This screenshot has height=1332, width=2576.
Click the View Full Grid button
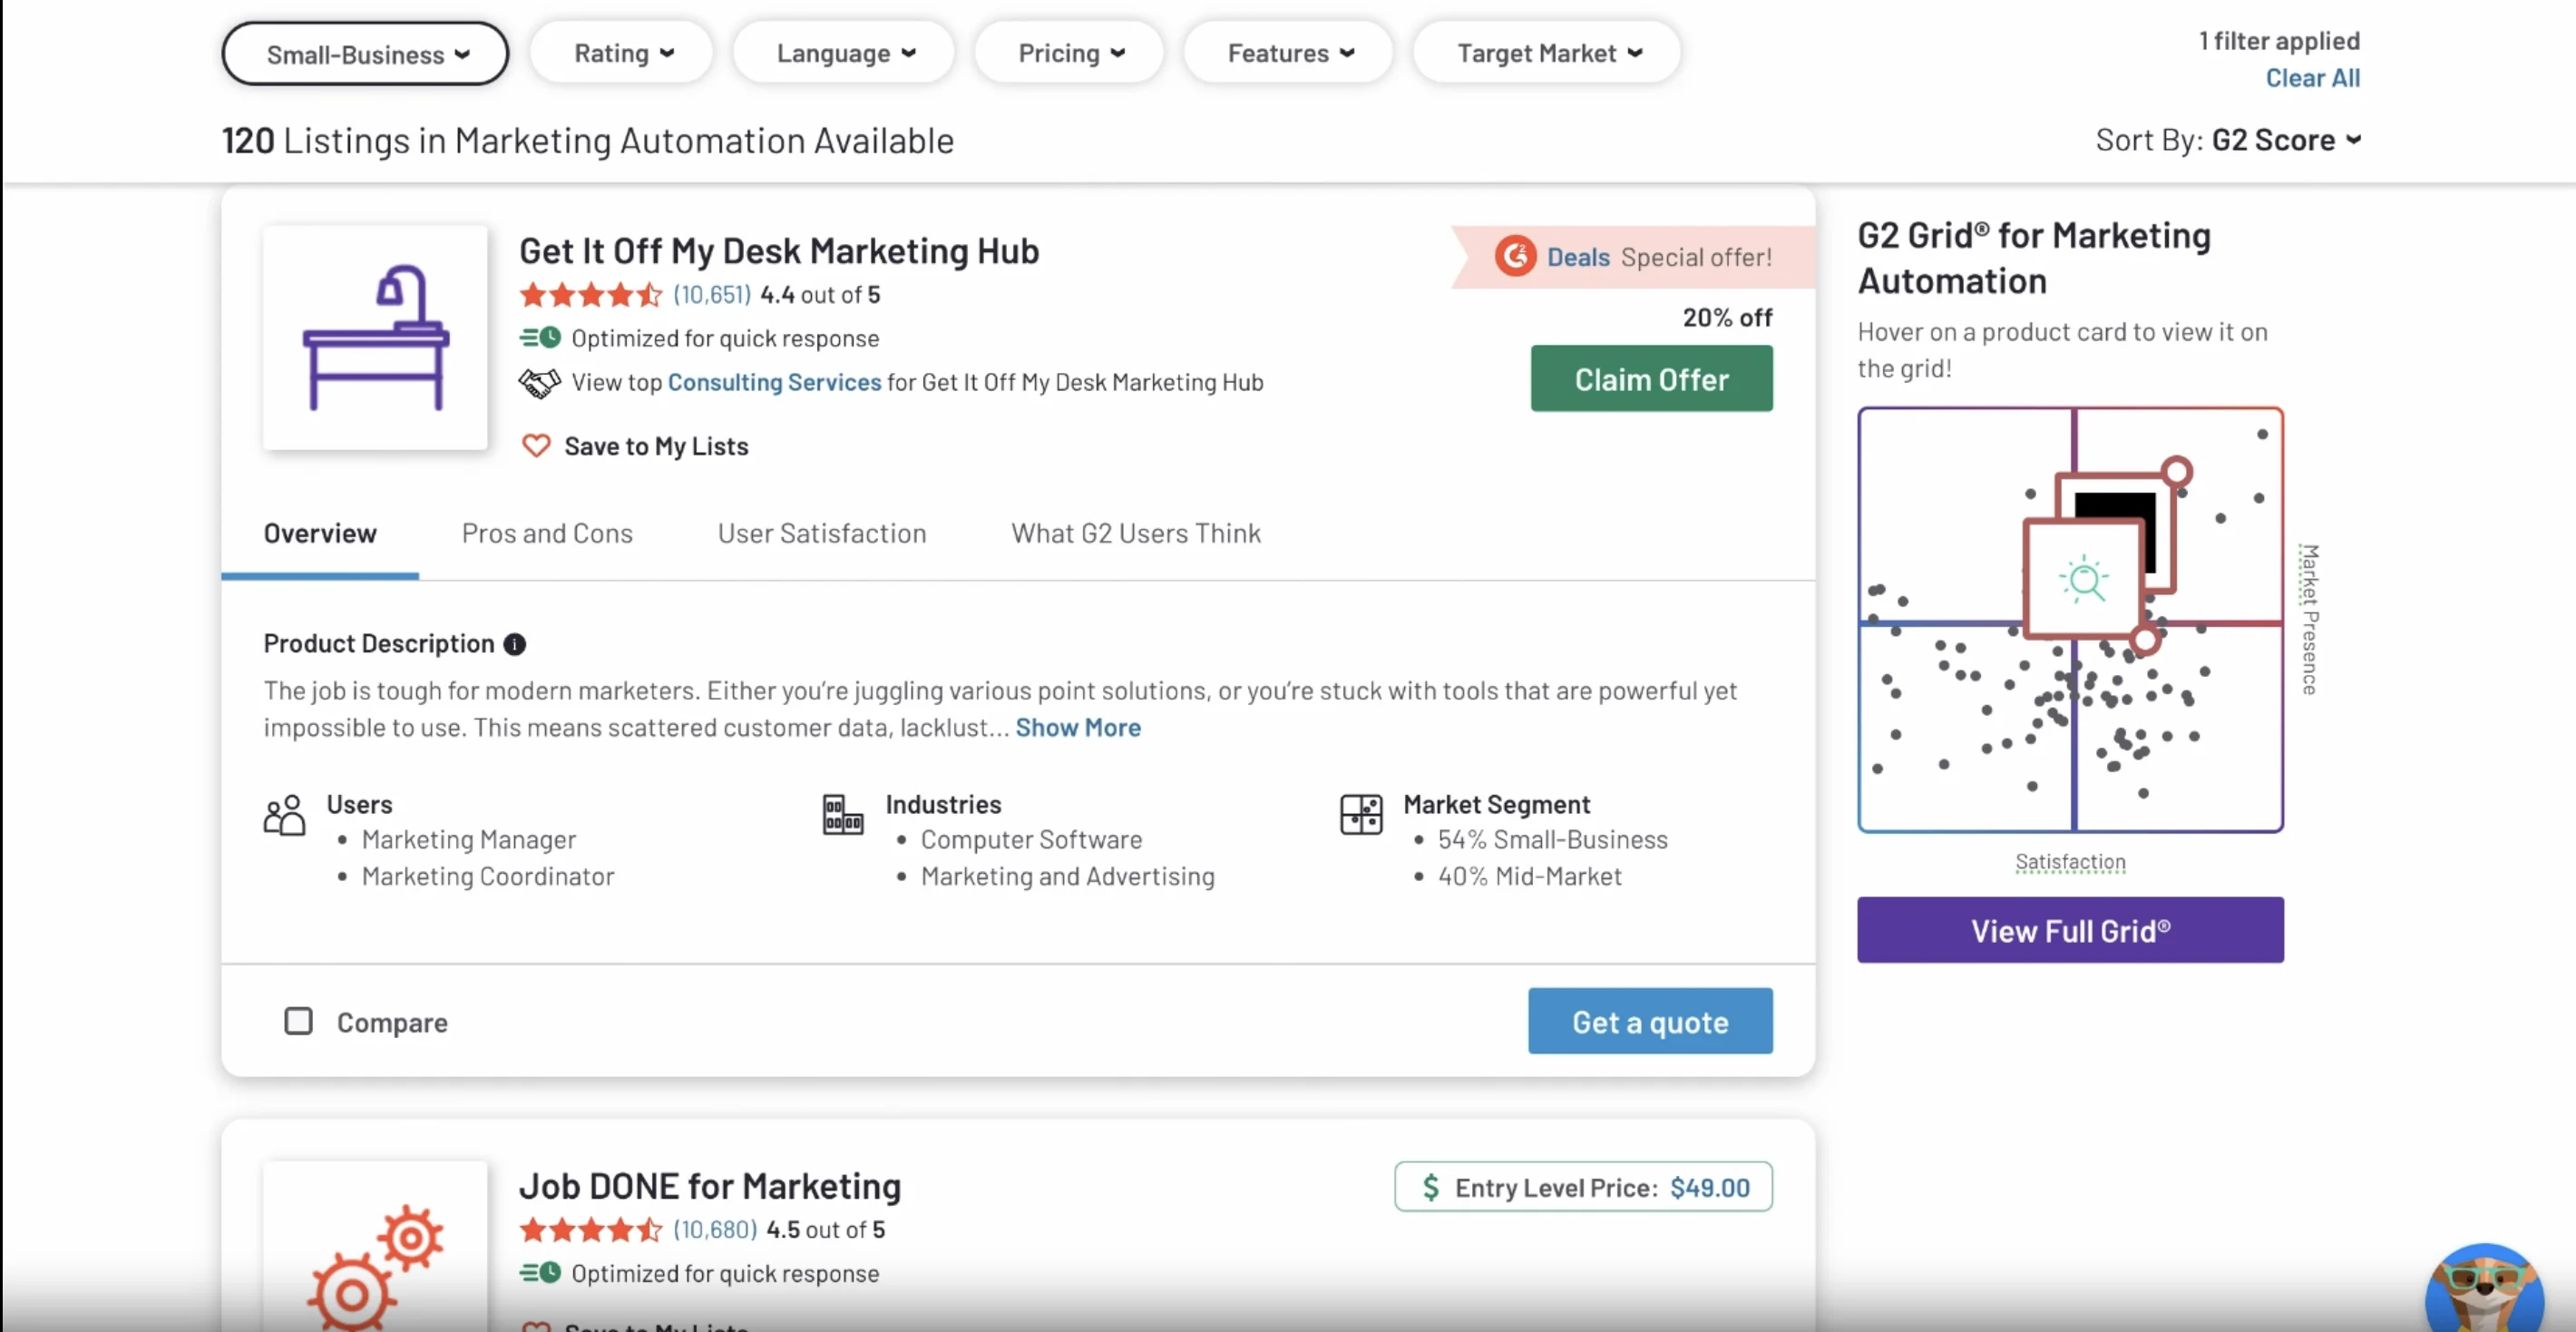[2070, 930]
